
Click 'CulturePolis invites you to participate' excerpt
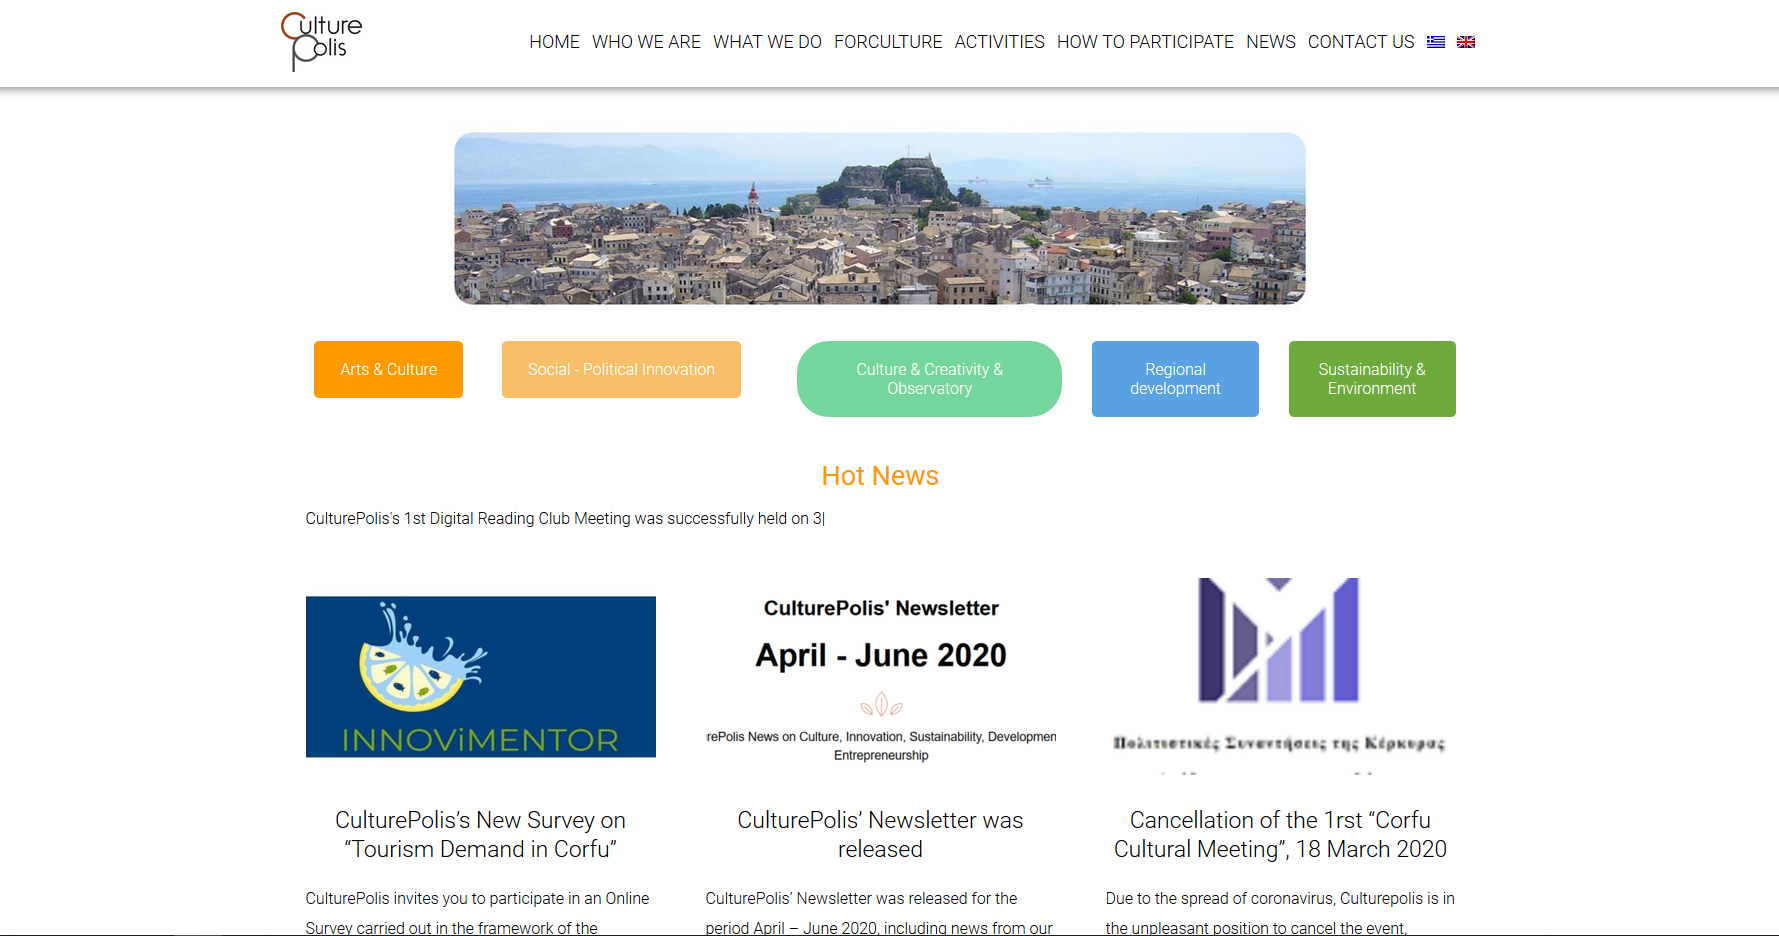tap(477, 913)
